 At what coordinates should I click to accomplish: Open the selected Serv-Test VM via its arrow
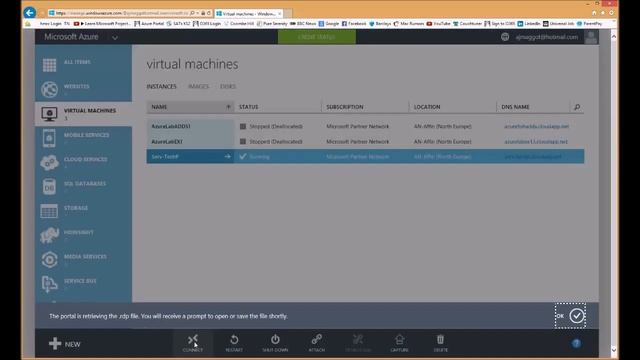pyautogui.click(x=227, y=156)
